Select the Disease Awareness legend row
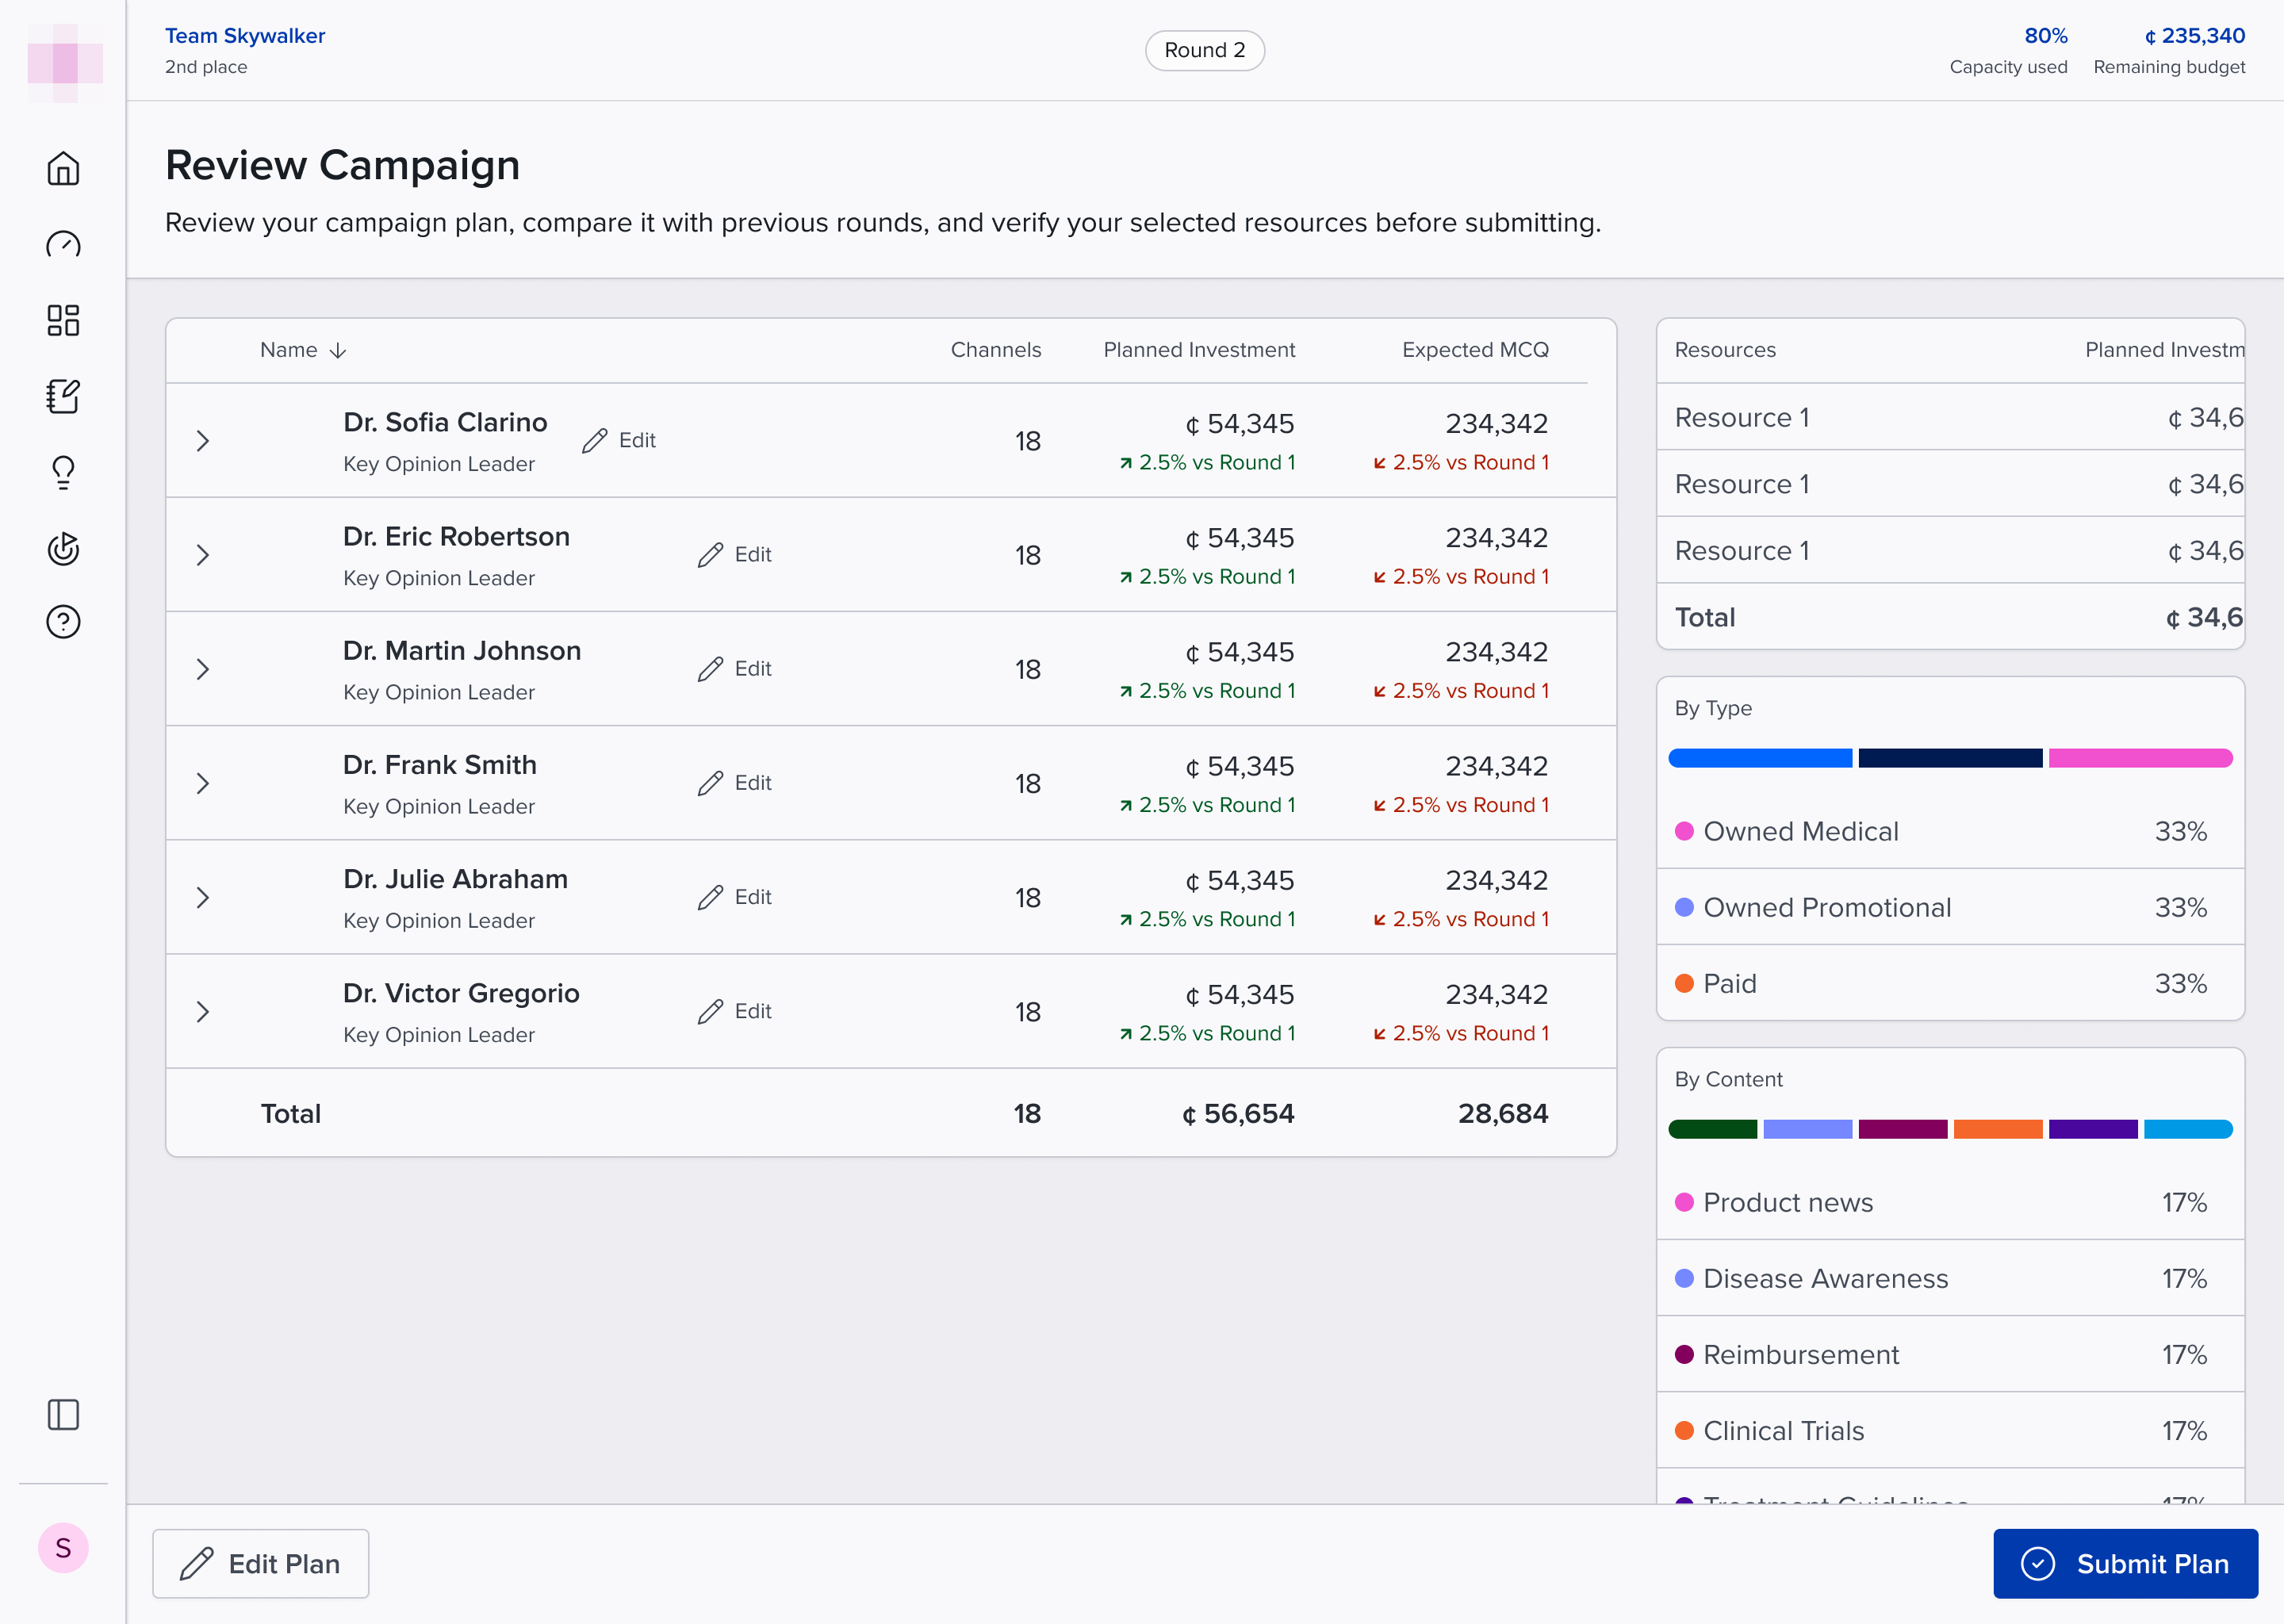2284x1624 pixels. click(x=1950, y=1278)
